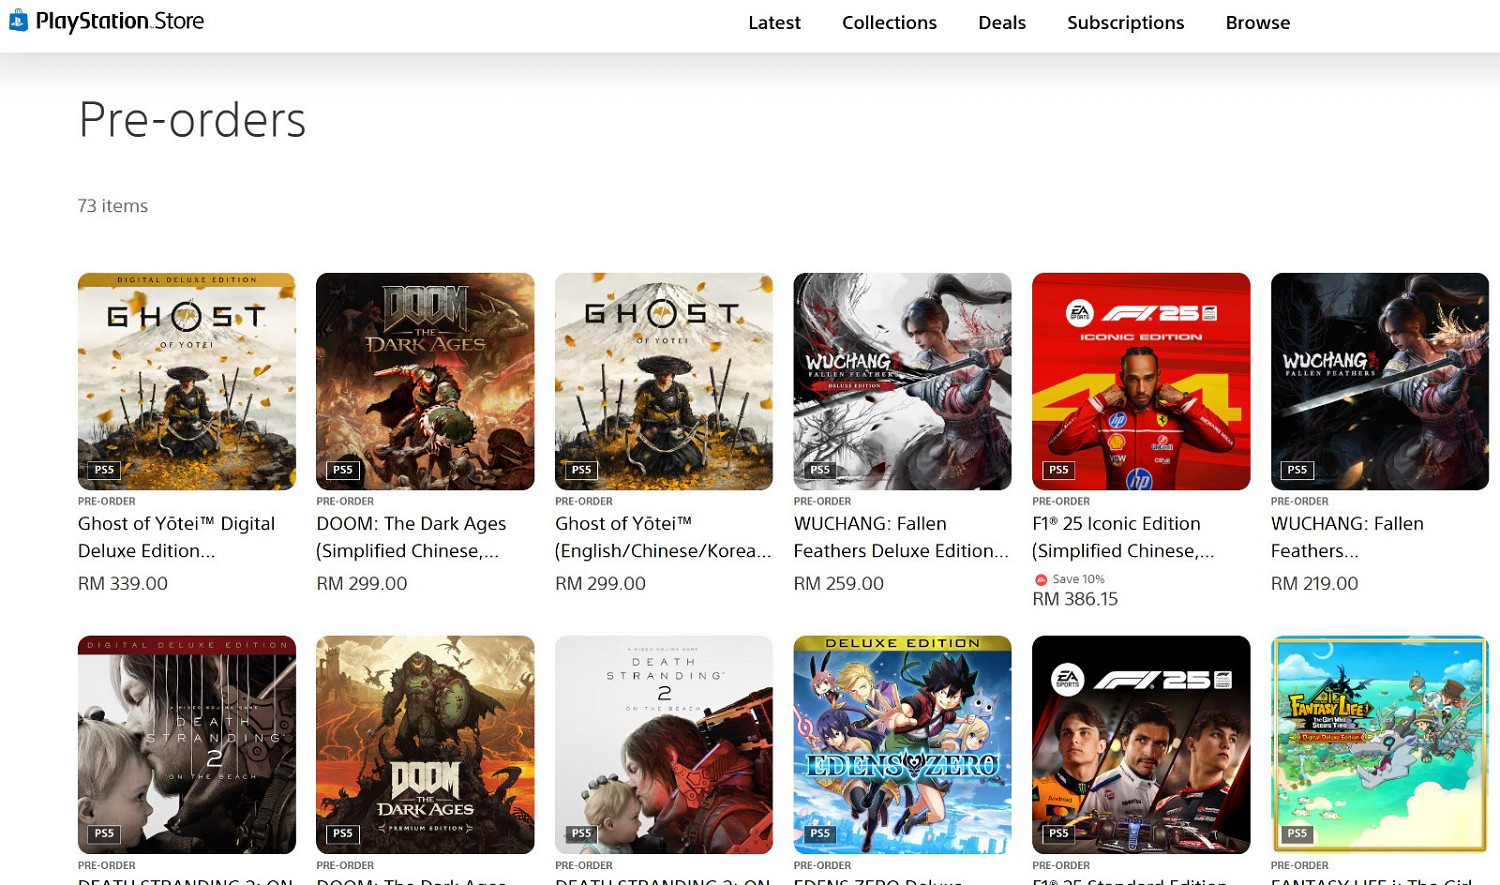The height and width of the screenshot is (885, 1500).
Task: Open the Subscriptions menu
Action: point(1125,22)
